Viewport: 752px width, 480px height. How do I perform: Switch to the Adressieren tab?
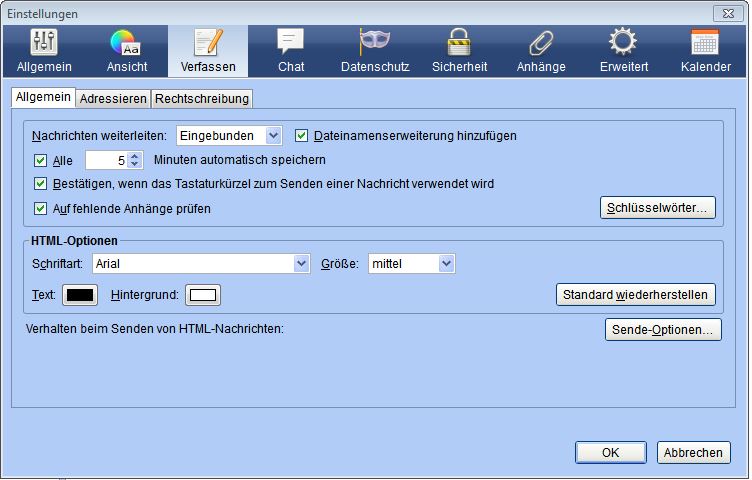click(x=113, y=98)
